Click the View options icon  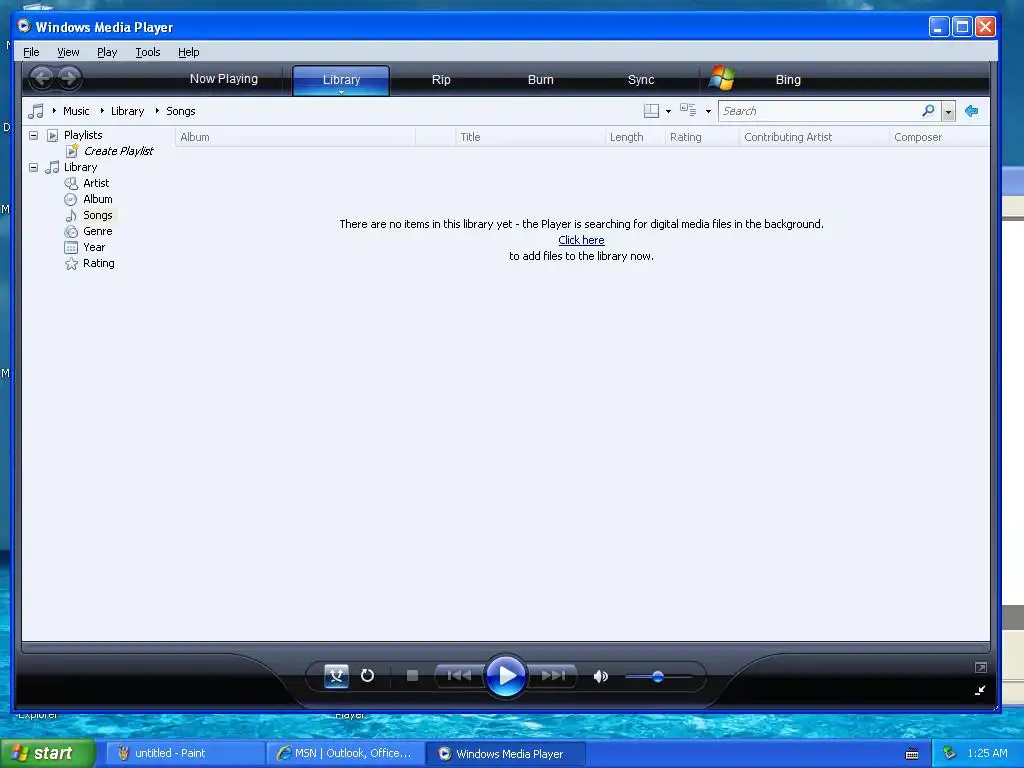tap(688, 110)
